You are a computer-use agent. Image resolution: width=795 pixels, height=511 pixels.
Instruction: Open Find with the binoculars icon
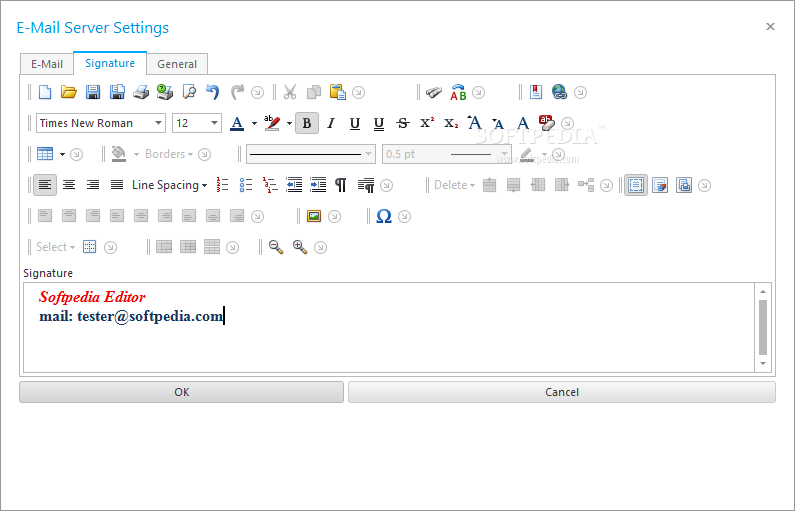[x=433, y=92]
